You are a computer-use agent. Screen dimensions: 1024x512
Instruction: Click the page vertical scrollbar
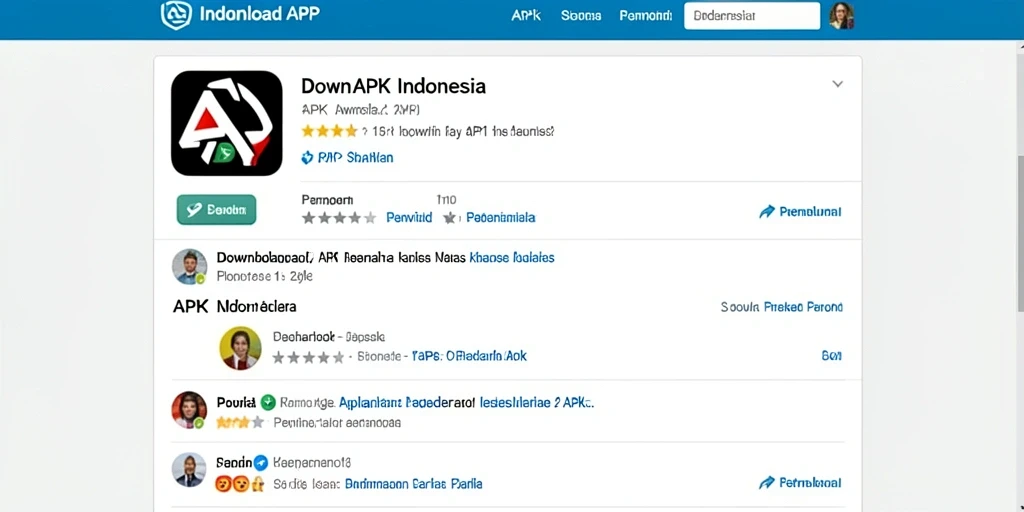pos(1020,235)
